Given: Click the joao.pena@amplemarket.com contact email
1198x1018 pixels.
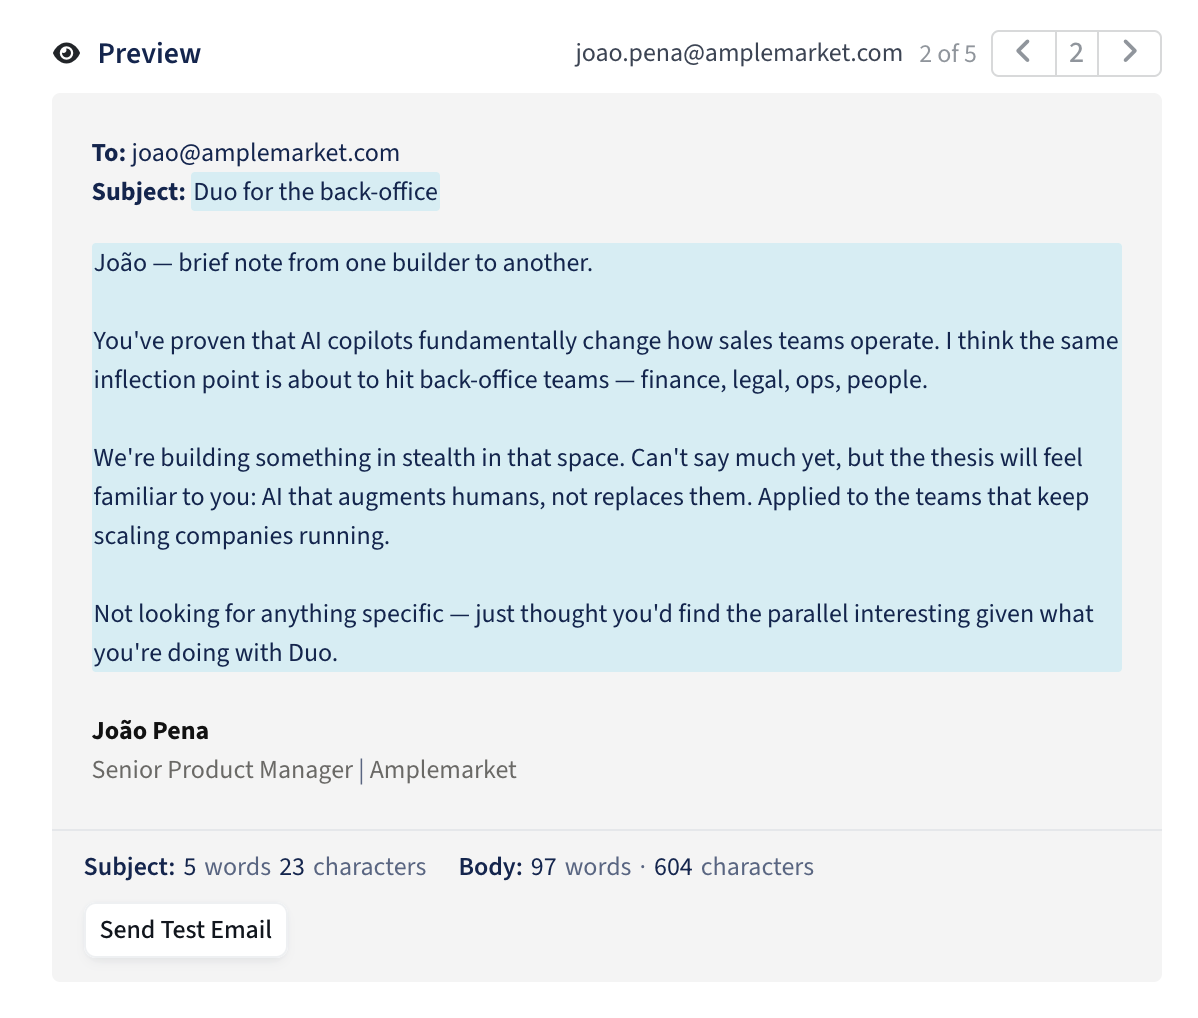Looking at the screenshot, I should coord(739,53).
